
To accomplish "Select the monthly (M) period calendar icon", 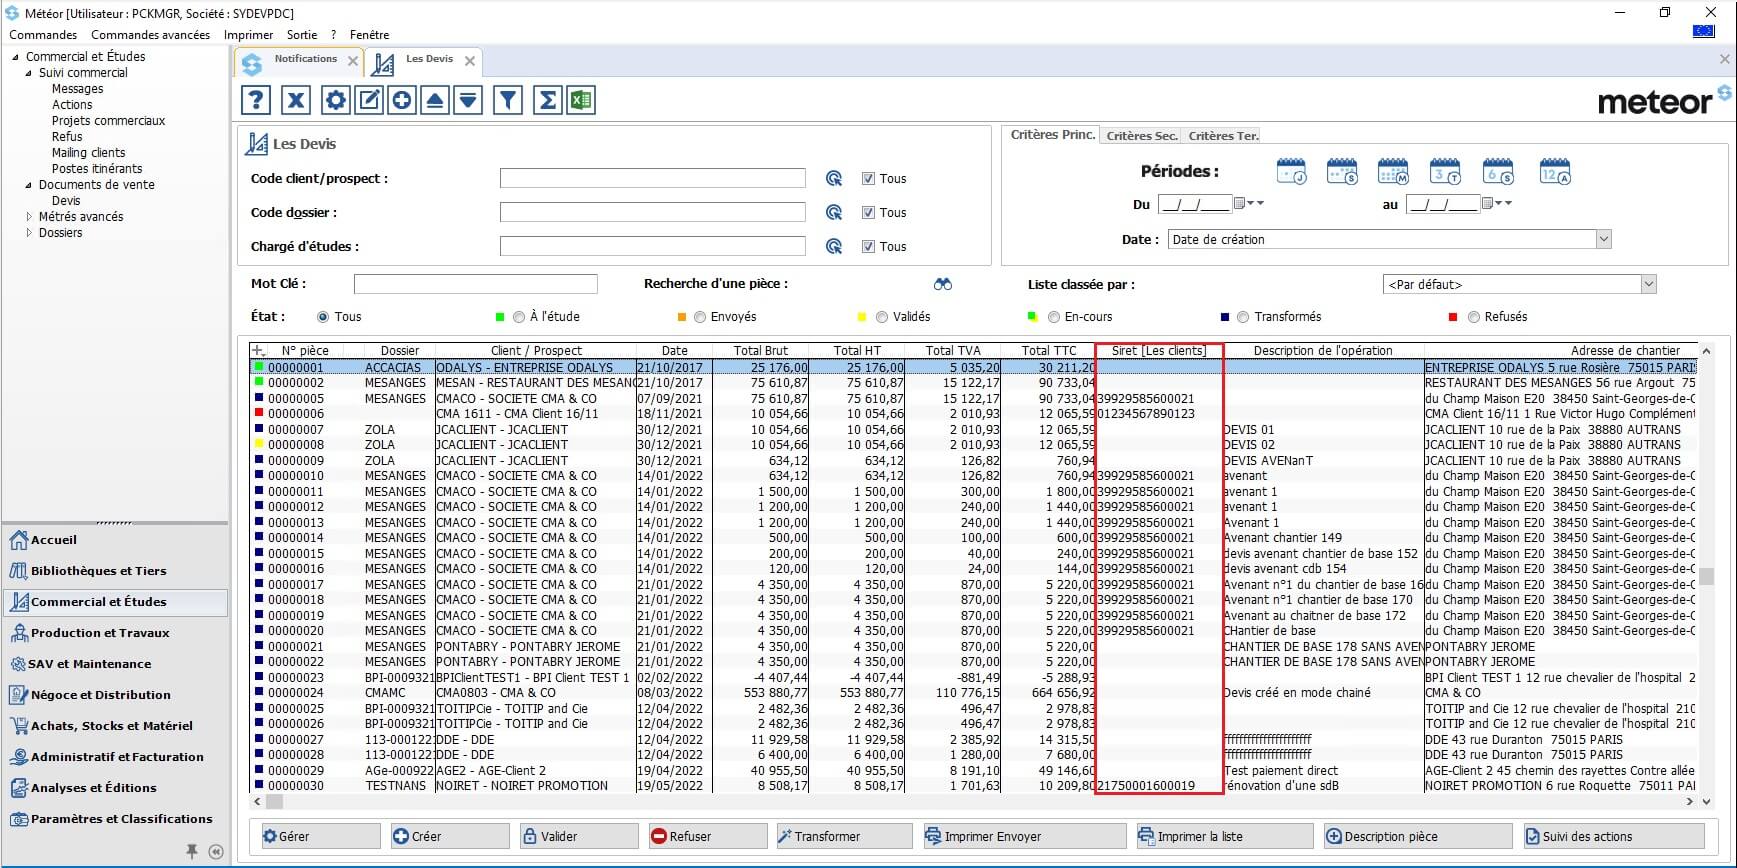I will click(x=1393, y=172).
